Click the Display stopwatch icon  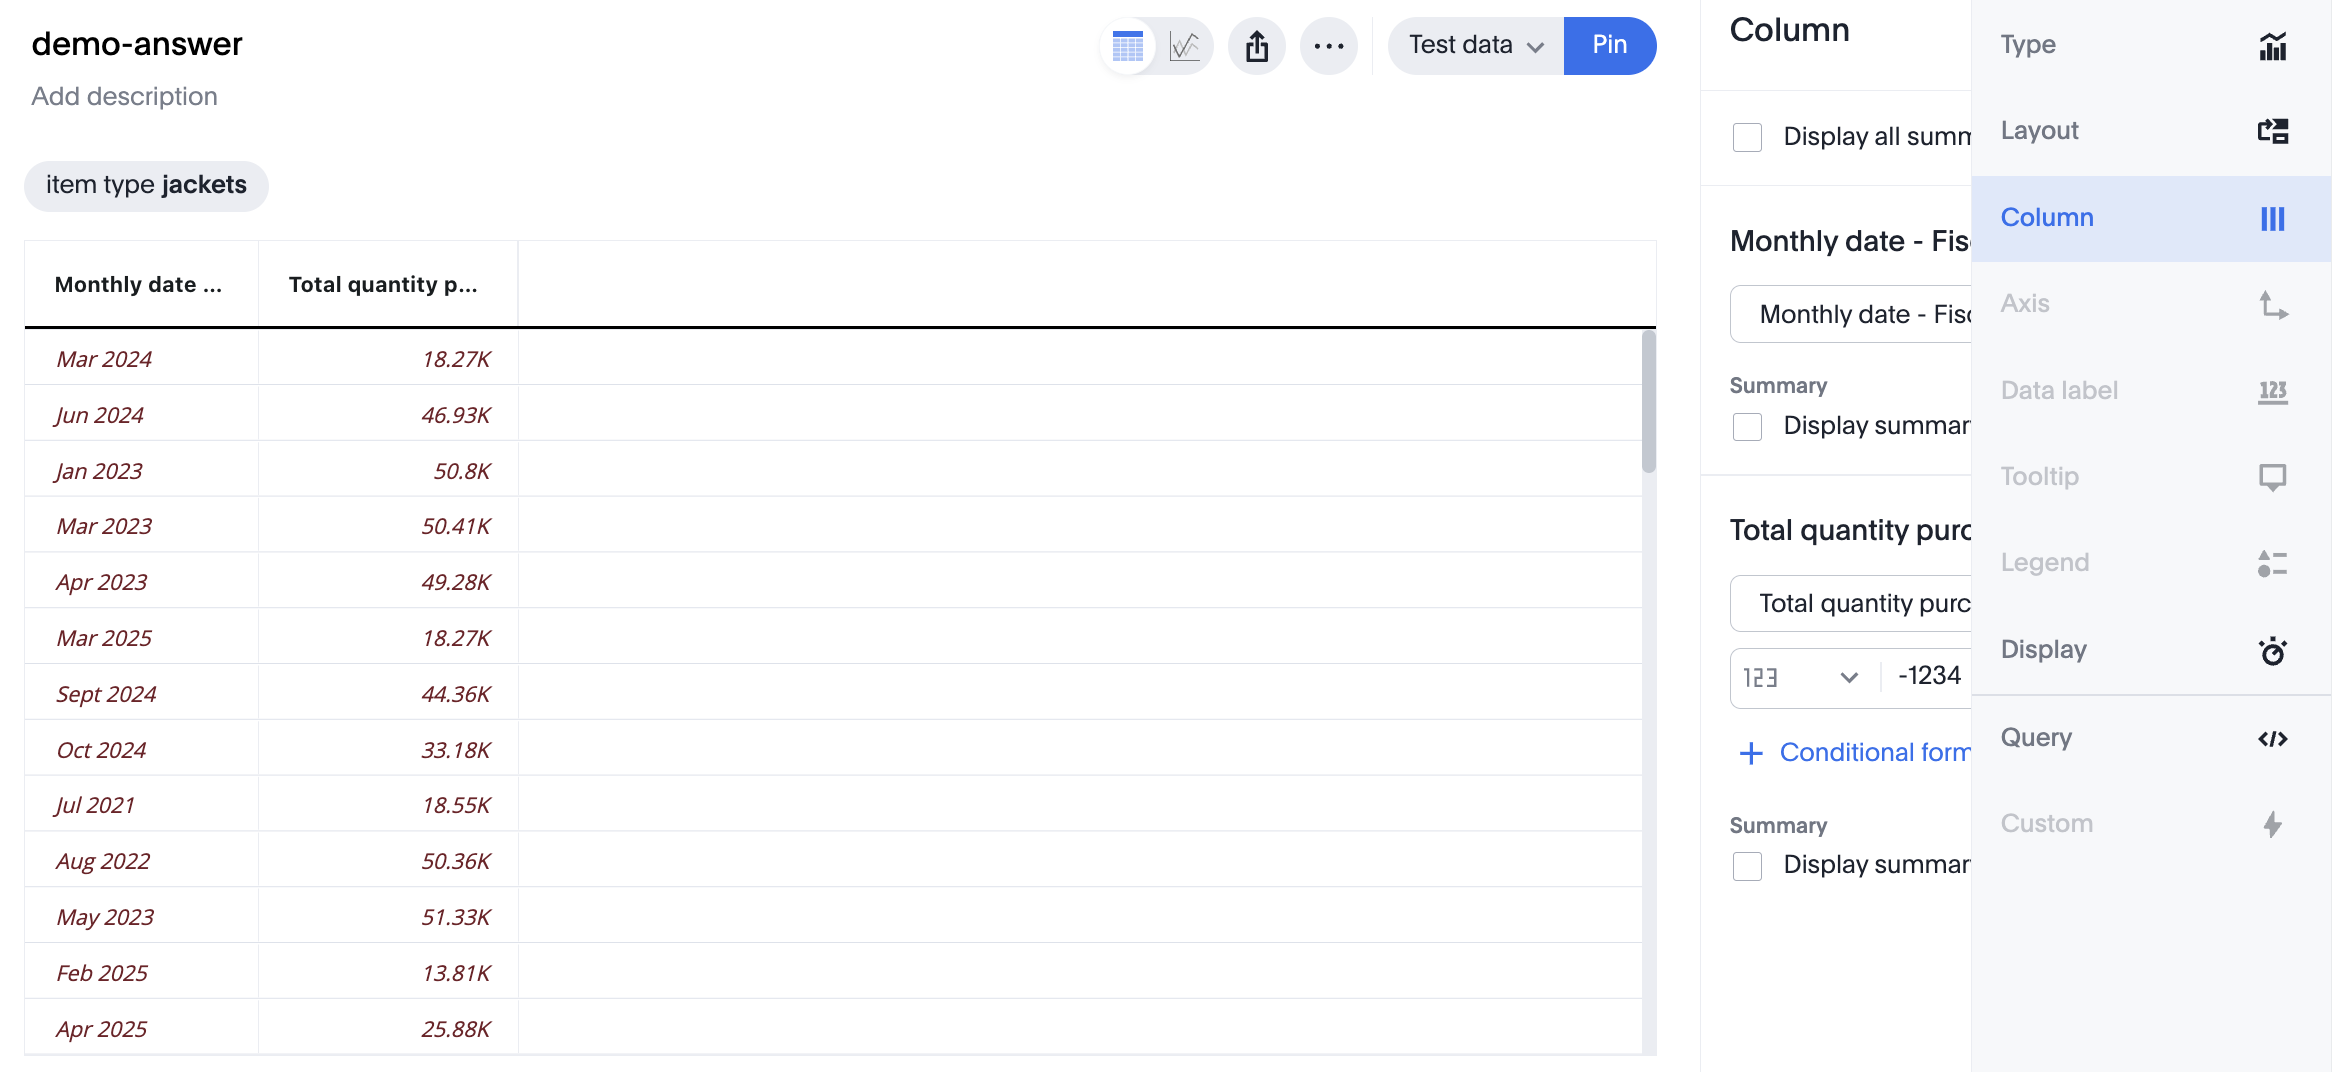pos(2272,651)
